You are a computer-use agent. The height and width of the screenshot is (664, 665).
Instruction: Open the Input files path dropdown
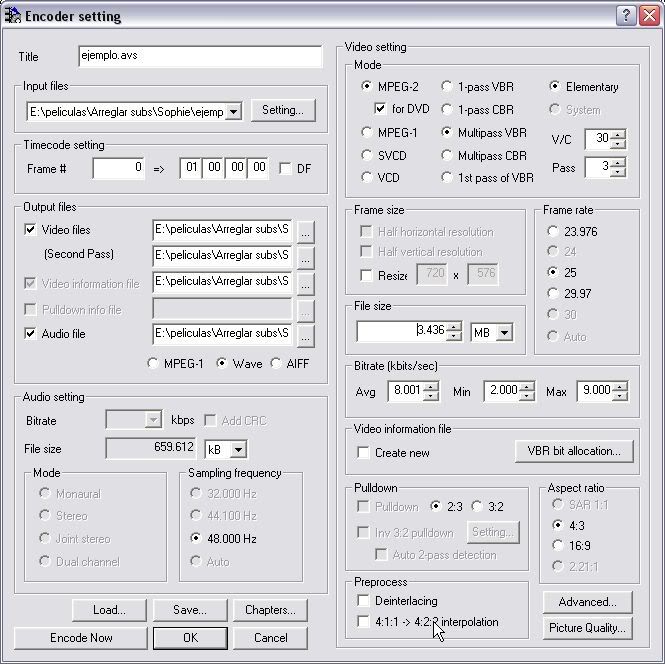234,111
